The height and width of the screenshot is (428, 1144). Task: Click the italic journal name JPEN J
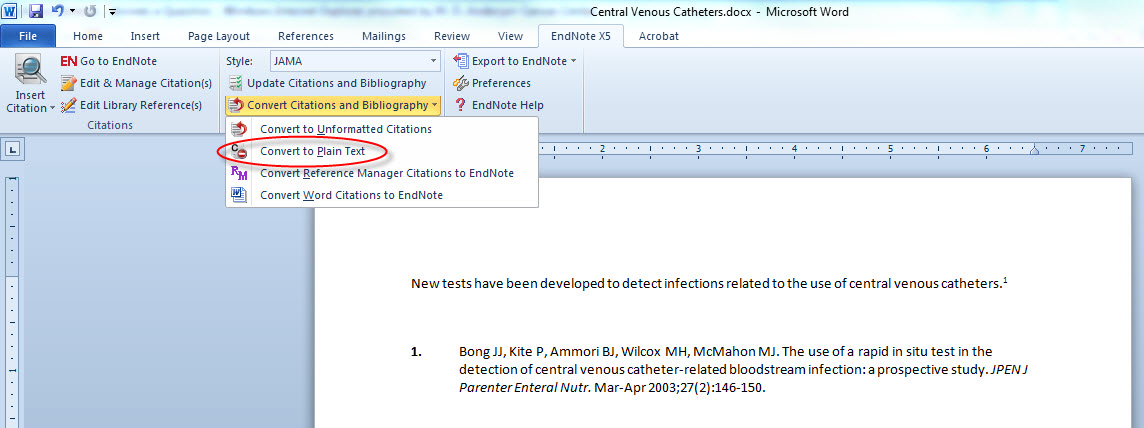(1008, 370)
